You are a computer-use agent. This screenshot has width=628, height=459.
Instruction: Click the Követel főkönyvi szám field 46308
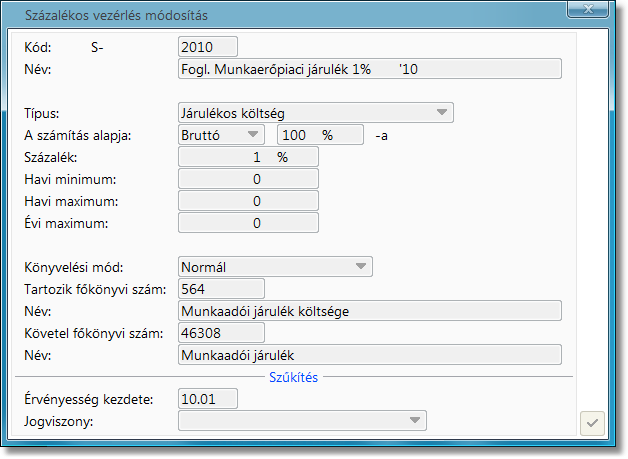click(x=221, y=333)
